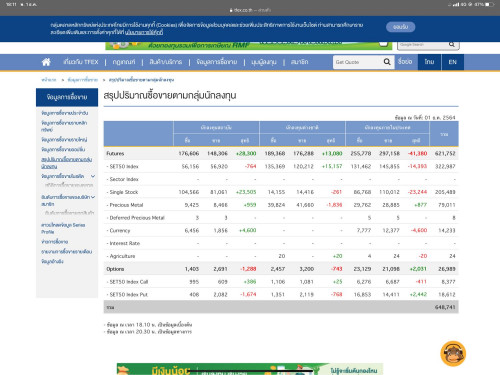
Task: Click the Get Quote search magnifier icon
Action: pyautogui.click(x=387, y=62)
